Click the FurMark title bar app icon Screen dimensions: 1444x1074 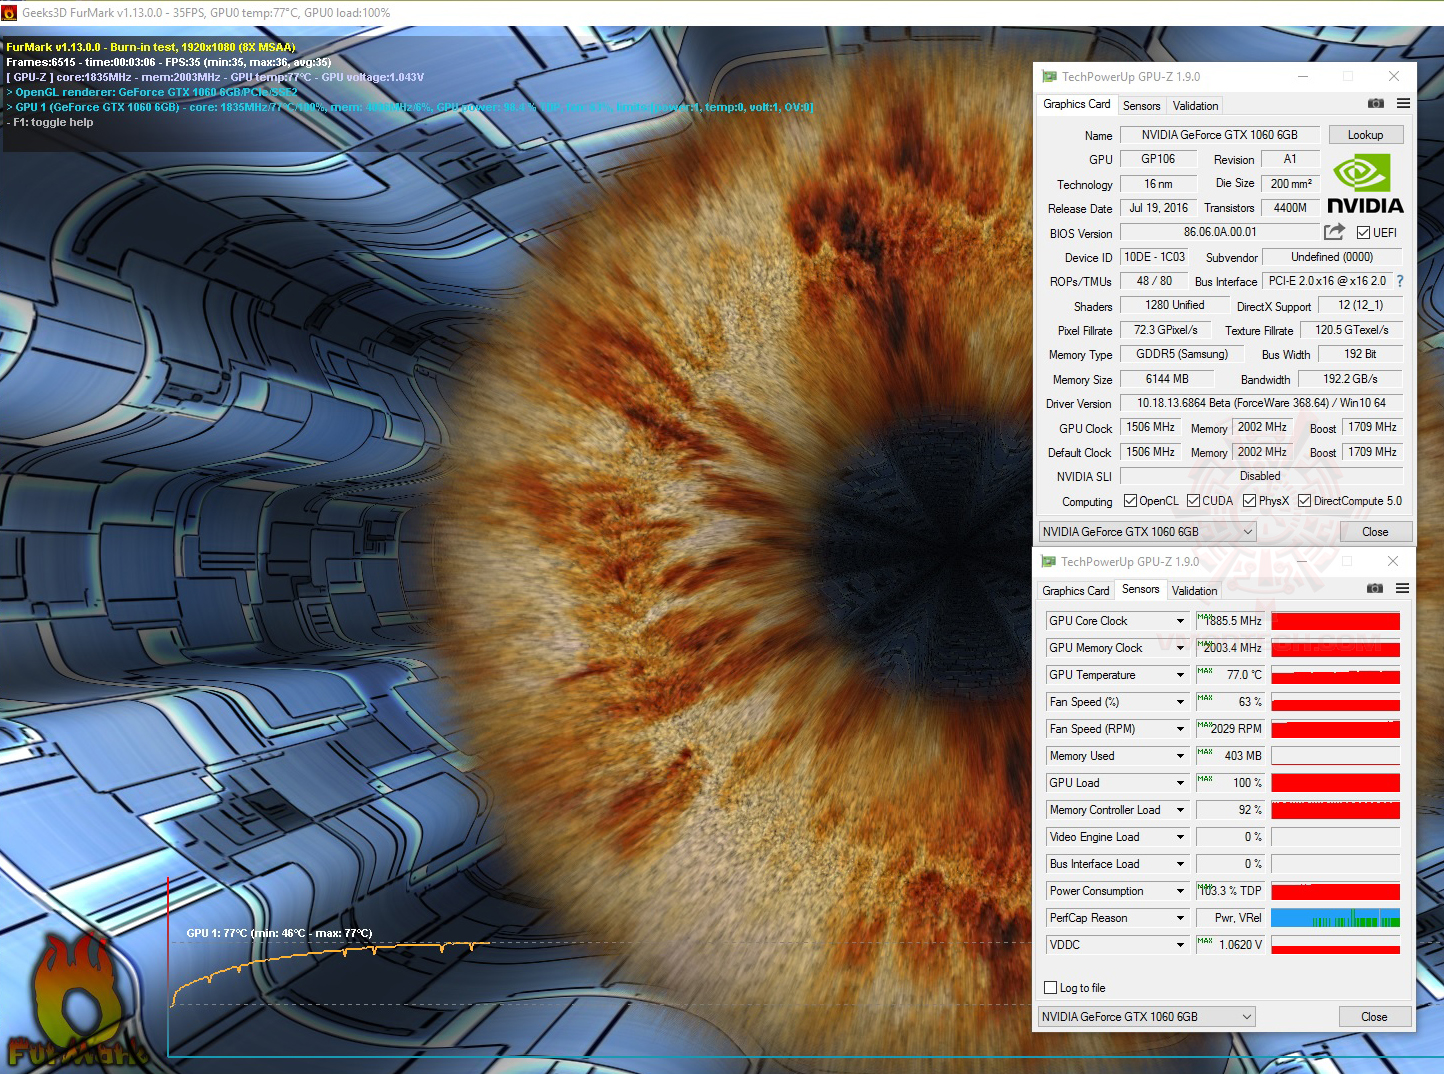[9, 13]
